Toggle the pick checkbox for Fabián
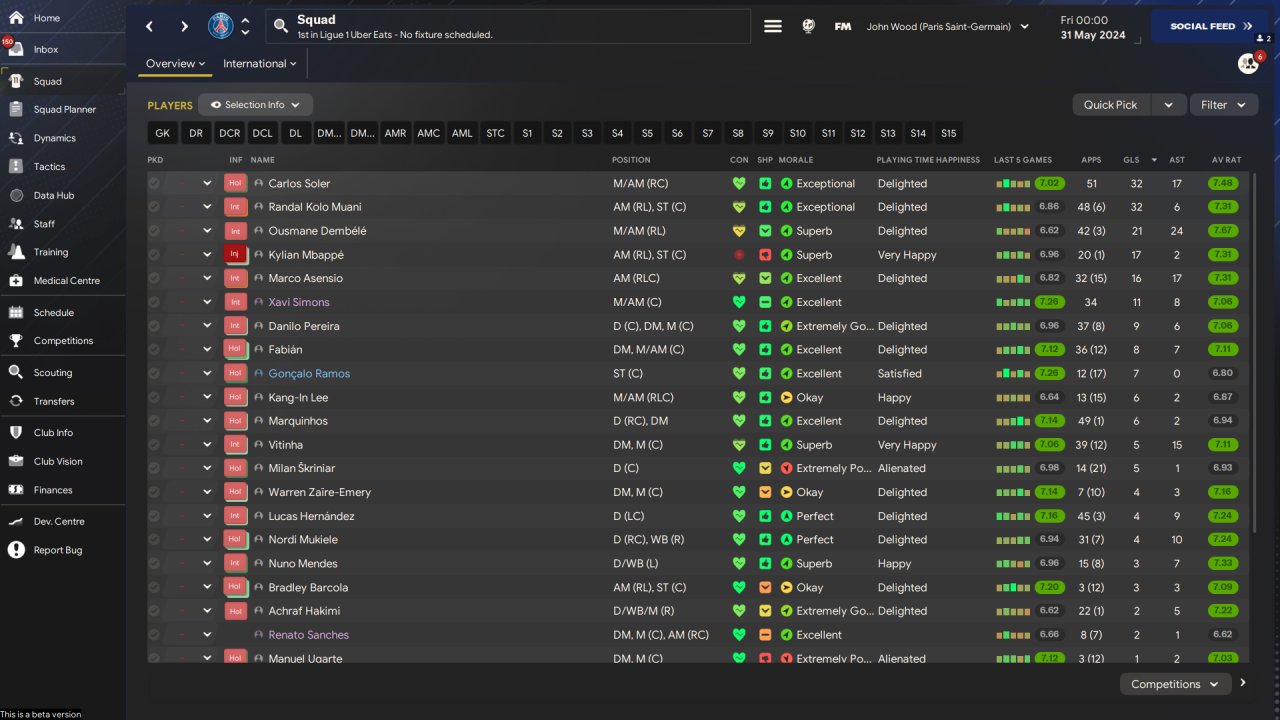 (x=154, y=350)
